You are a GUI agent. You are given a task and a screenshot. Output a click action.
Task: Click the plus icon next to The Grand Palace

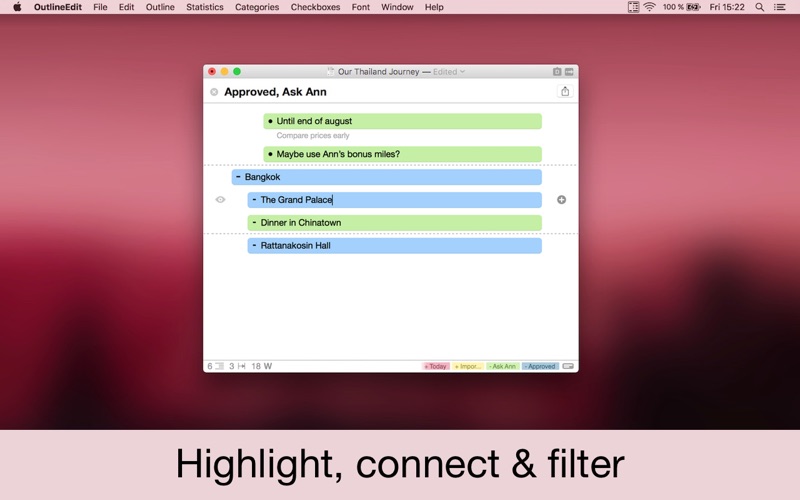pos(561,199)
